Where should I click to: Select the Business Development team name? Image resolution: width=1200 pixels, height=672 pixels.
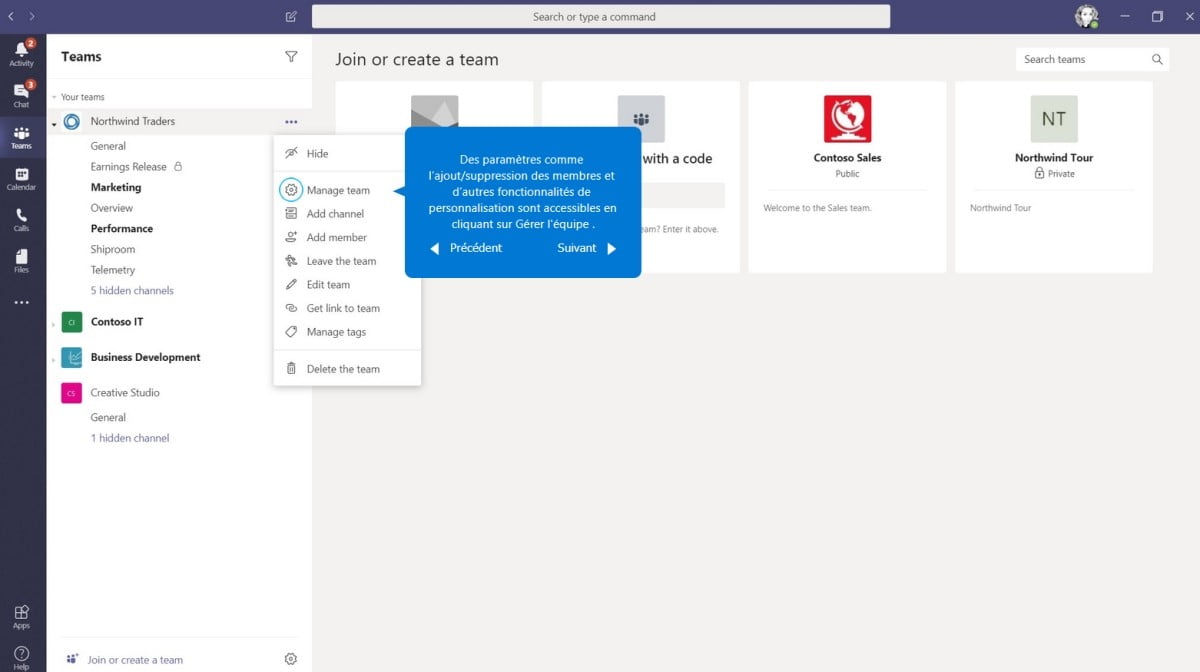(146, 357)
